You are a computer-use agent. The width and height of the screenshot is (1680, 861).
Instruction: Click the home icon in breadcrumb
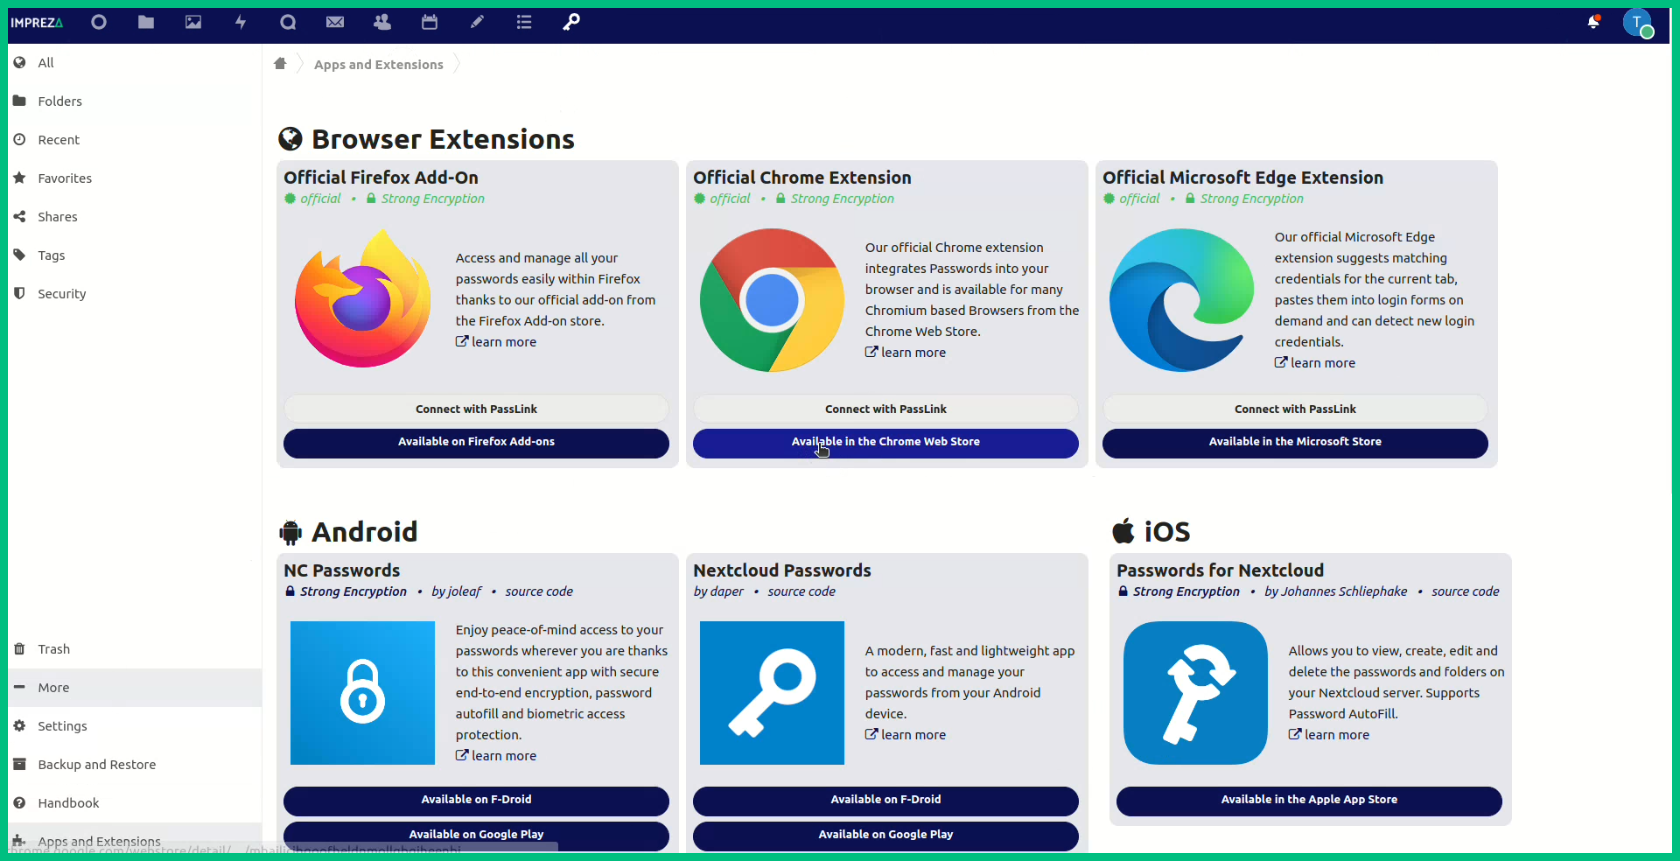point(280,64)
